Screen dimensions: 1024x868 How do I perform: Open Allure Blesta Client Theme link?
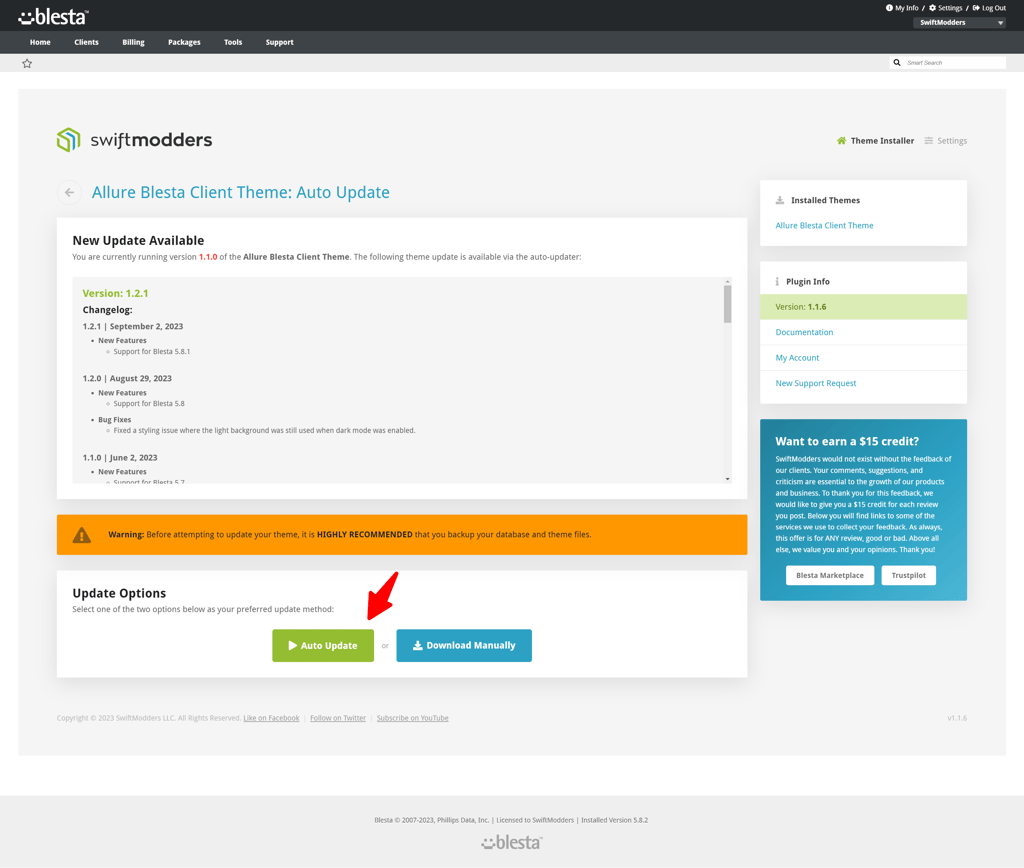(x=824, y=226)
